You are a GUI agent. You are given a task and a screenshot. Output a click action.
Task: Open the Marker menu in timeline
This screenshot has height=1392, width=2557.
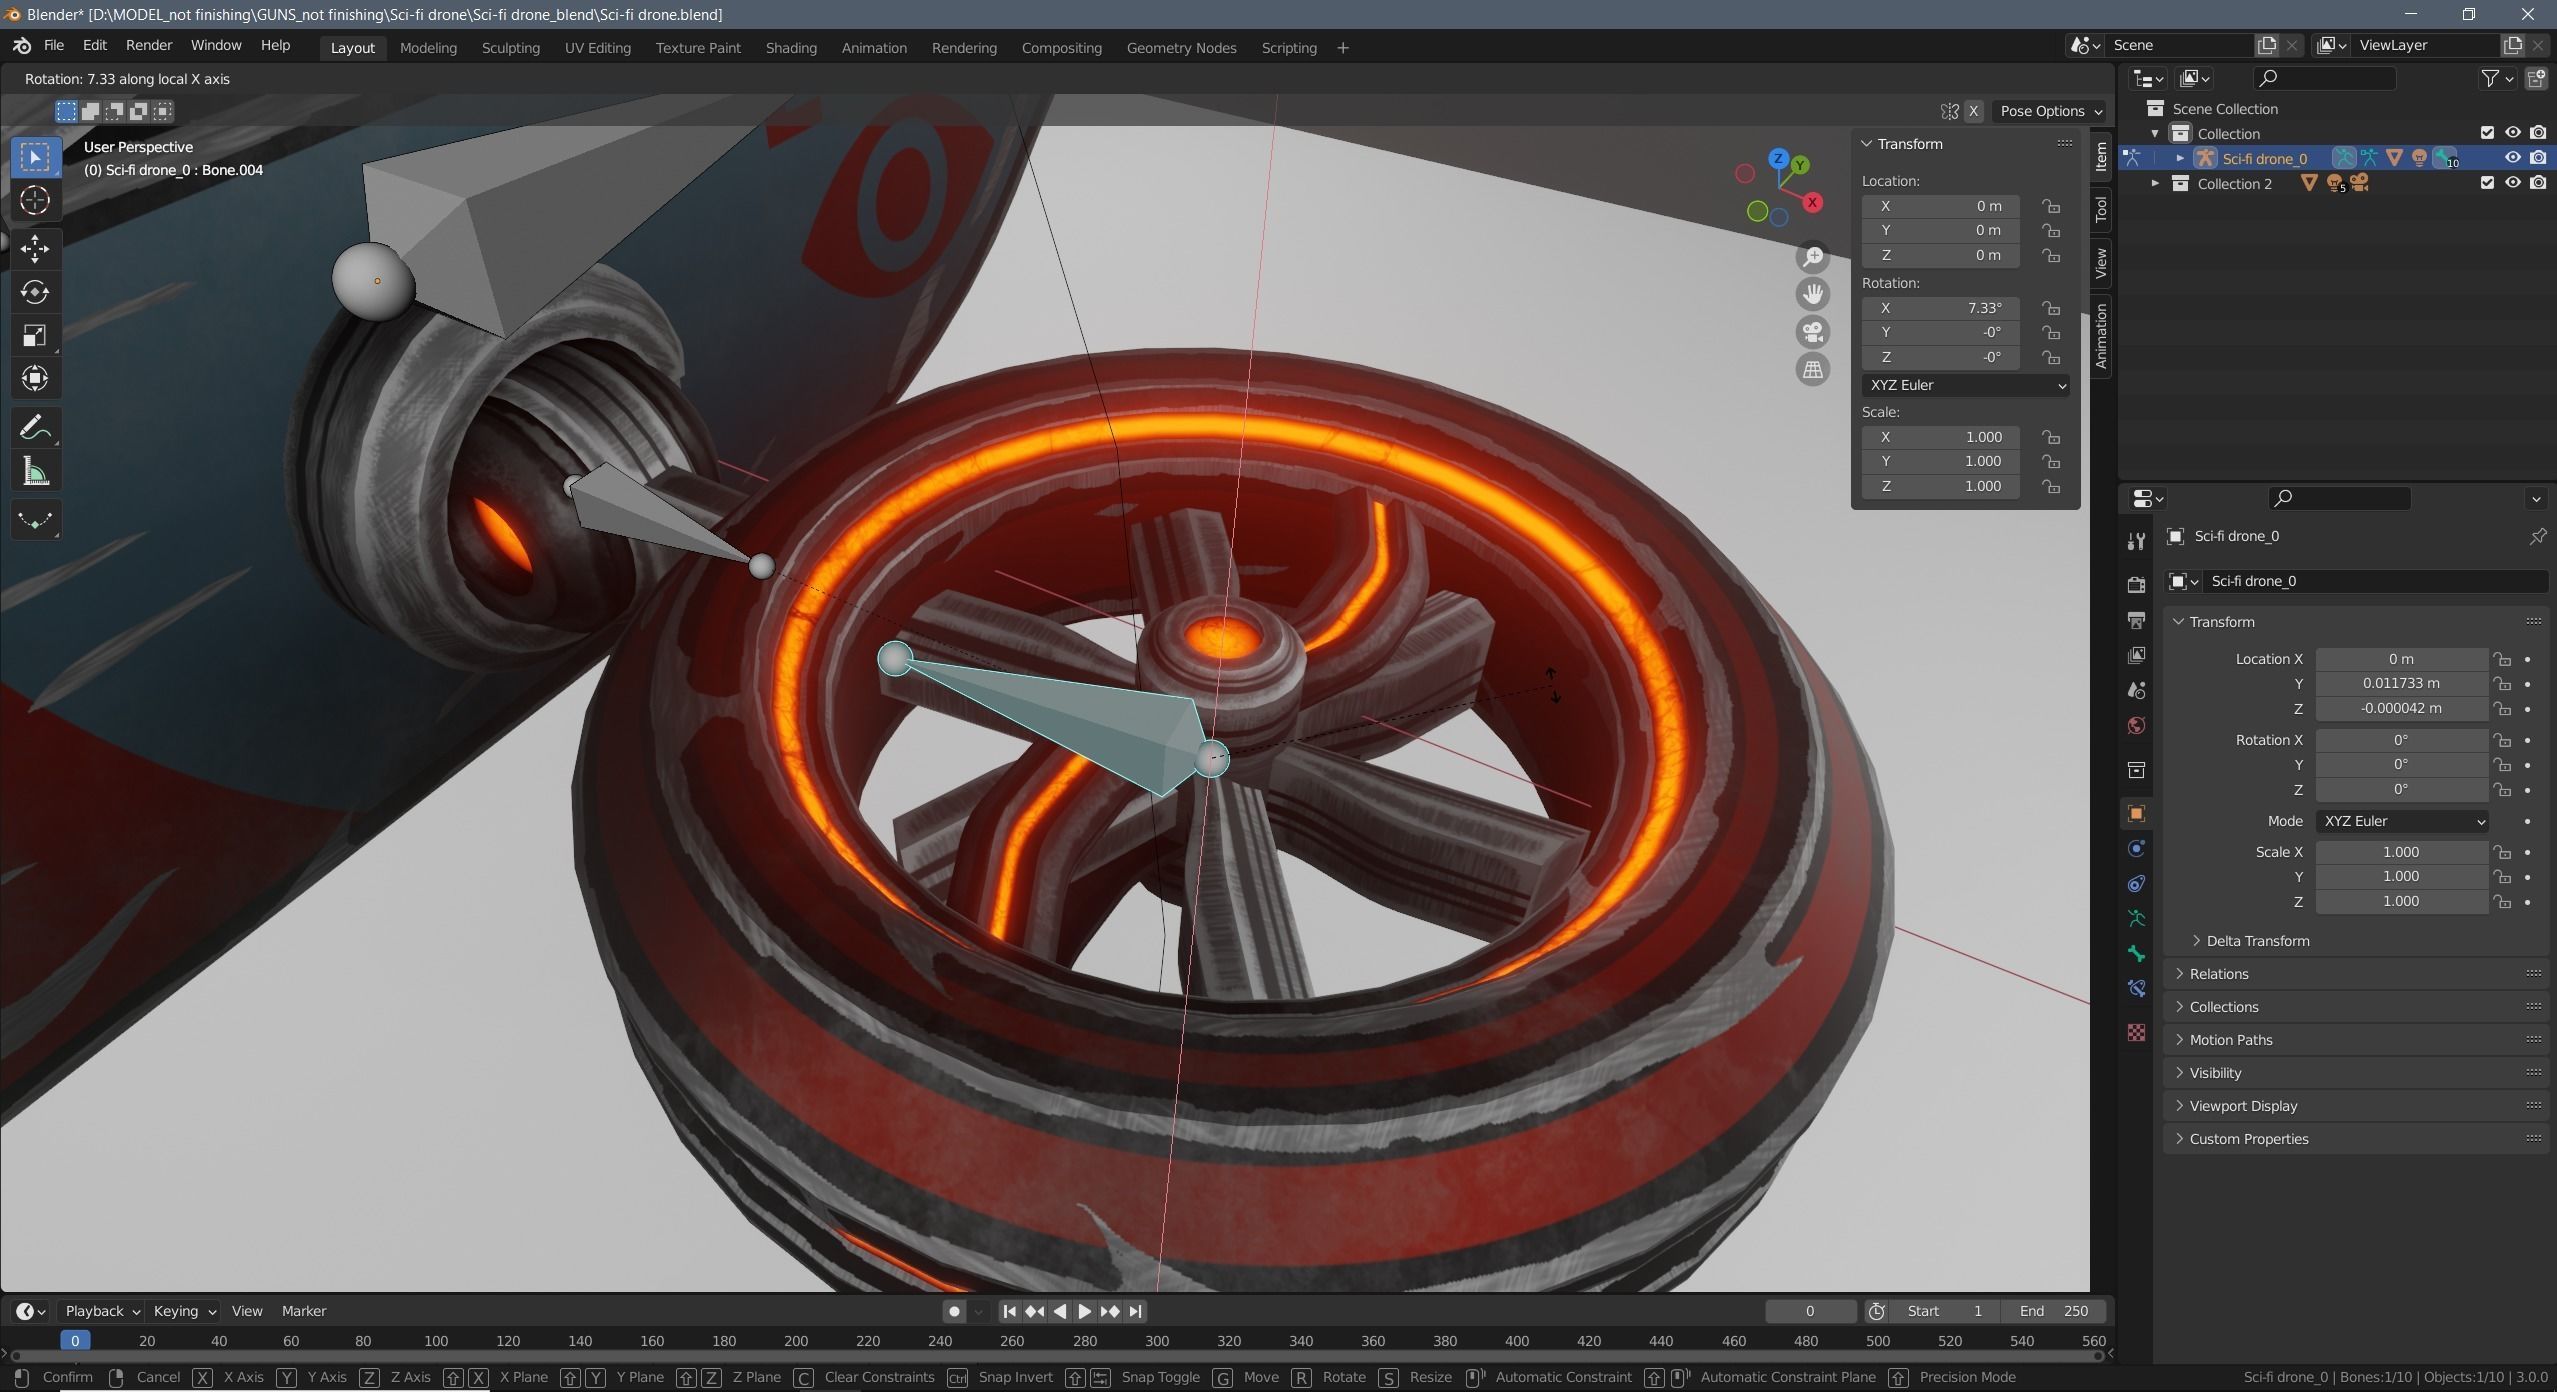304,1311
